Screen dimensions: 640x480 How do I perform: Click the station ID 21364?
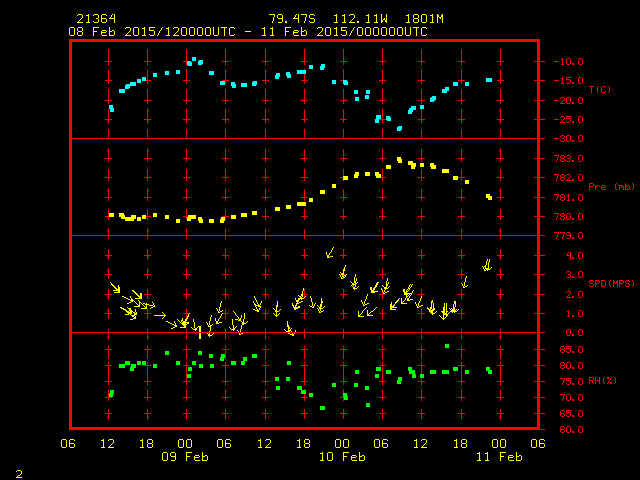click(x=96, y=19)
